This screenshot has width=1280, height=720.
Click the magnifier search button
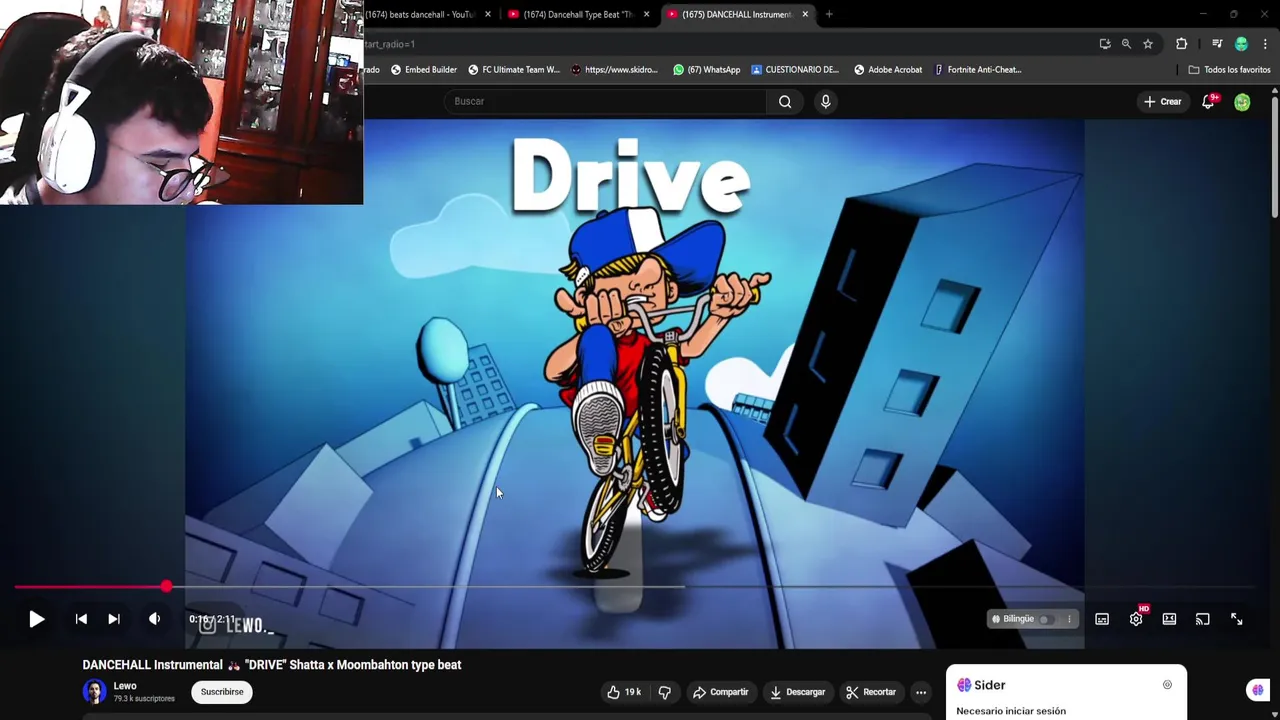785,101
